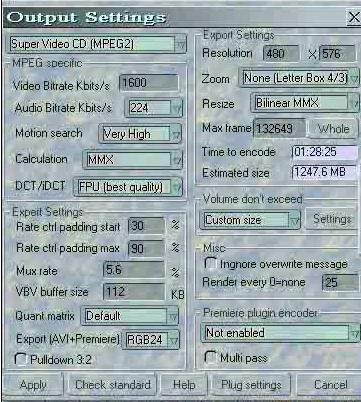361x402 pixels.
Task: Click the Apply button
Action: (x=33, y=385)
